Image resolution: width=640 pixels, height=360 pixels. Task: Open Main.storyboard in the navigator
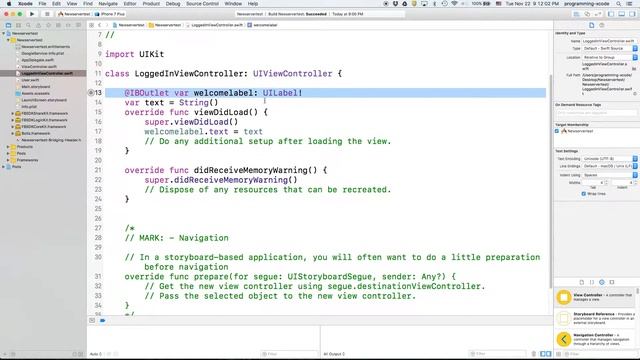click(x=36, y=87)
